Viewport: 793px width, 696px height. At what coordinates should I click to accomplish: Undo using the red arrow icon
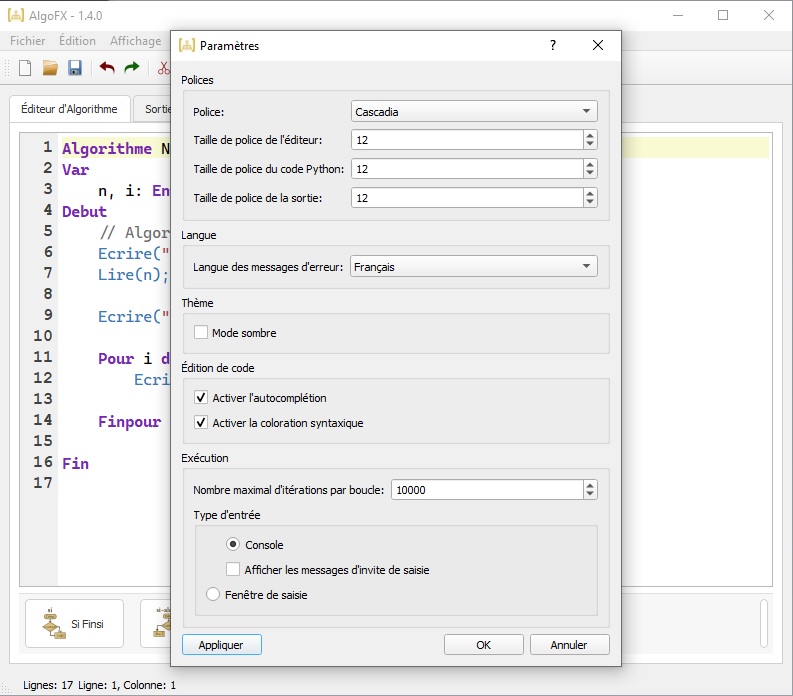[x=107, y=67]
